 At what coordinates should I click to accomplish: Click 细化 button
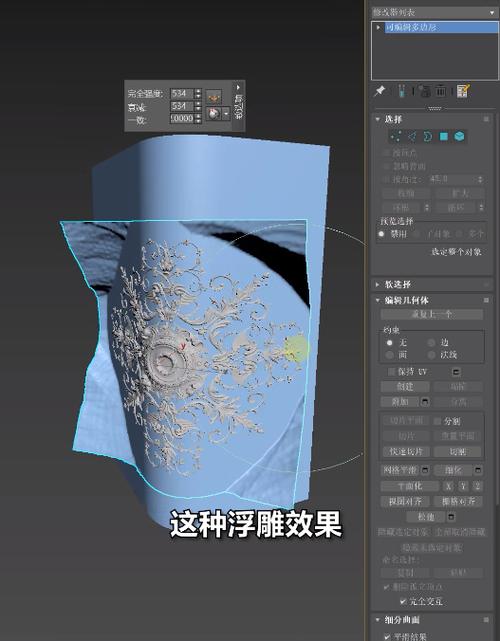453,471
